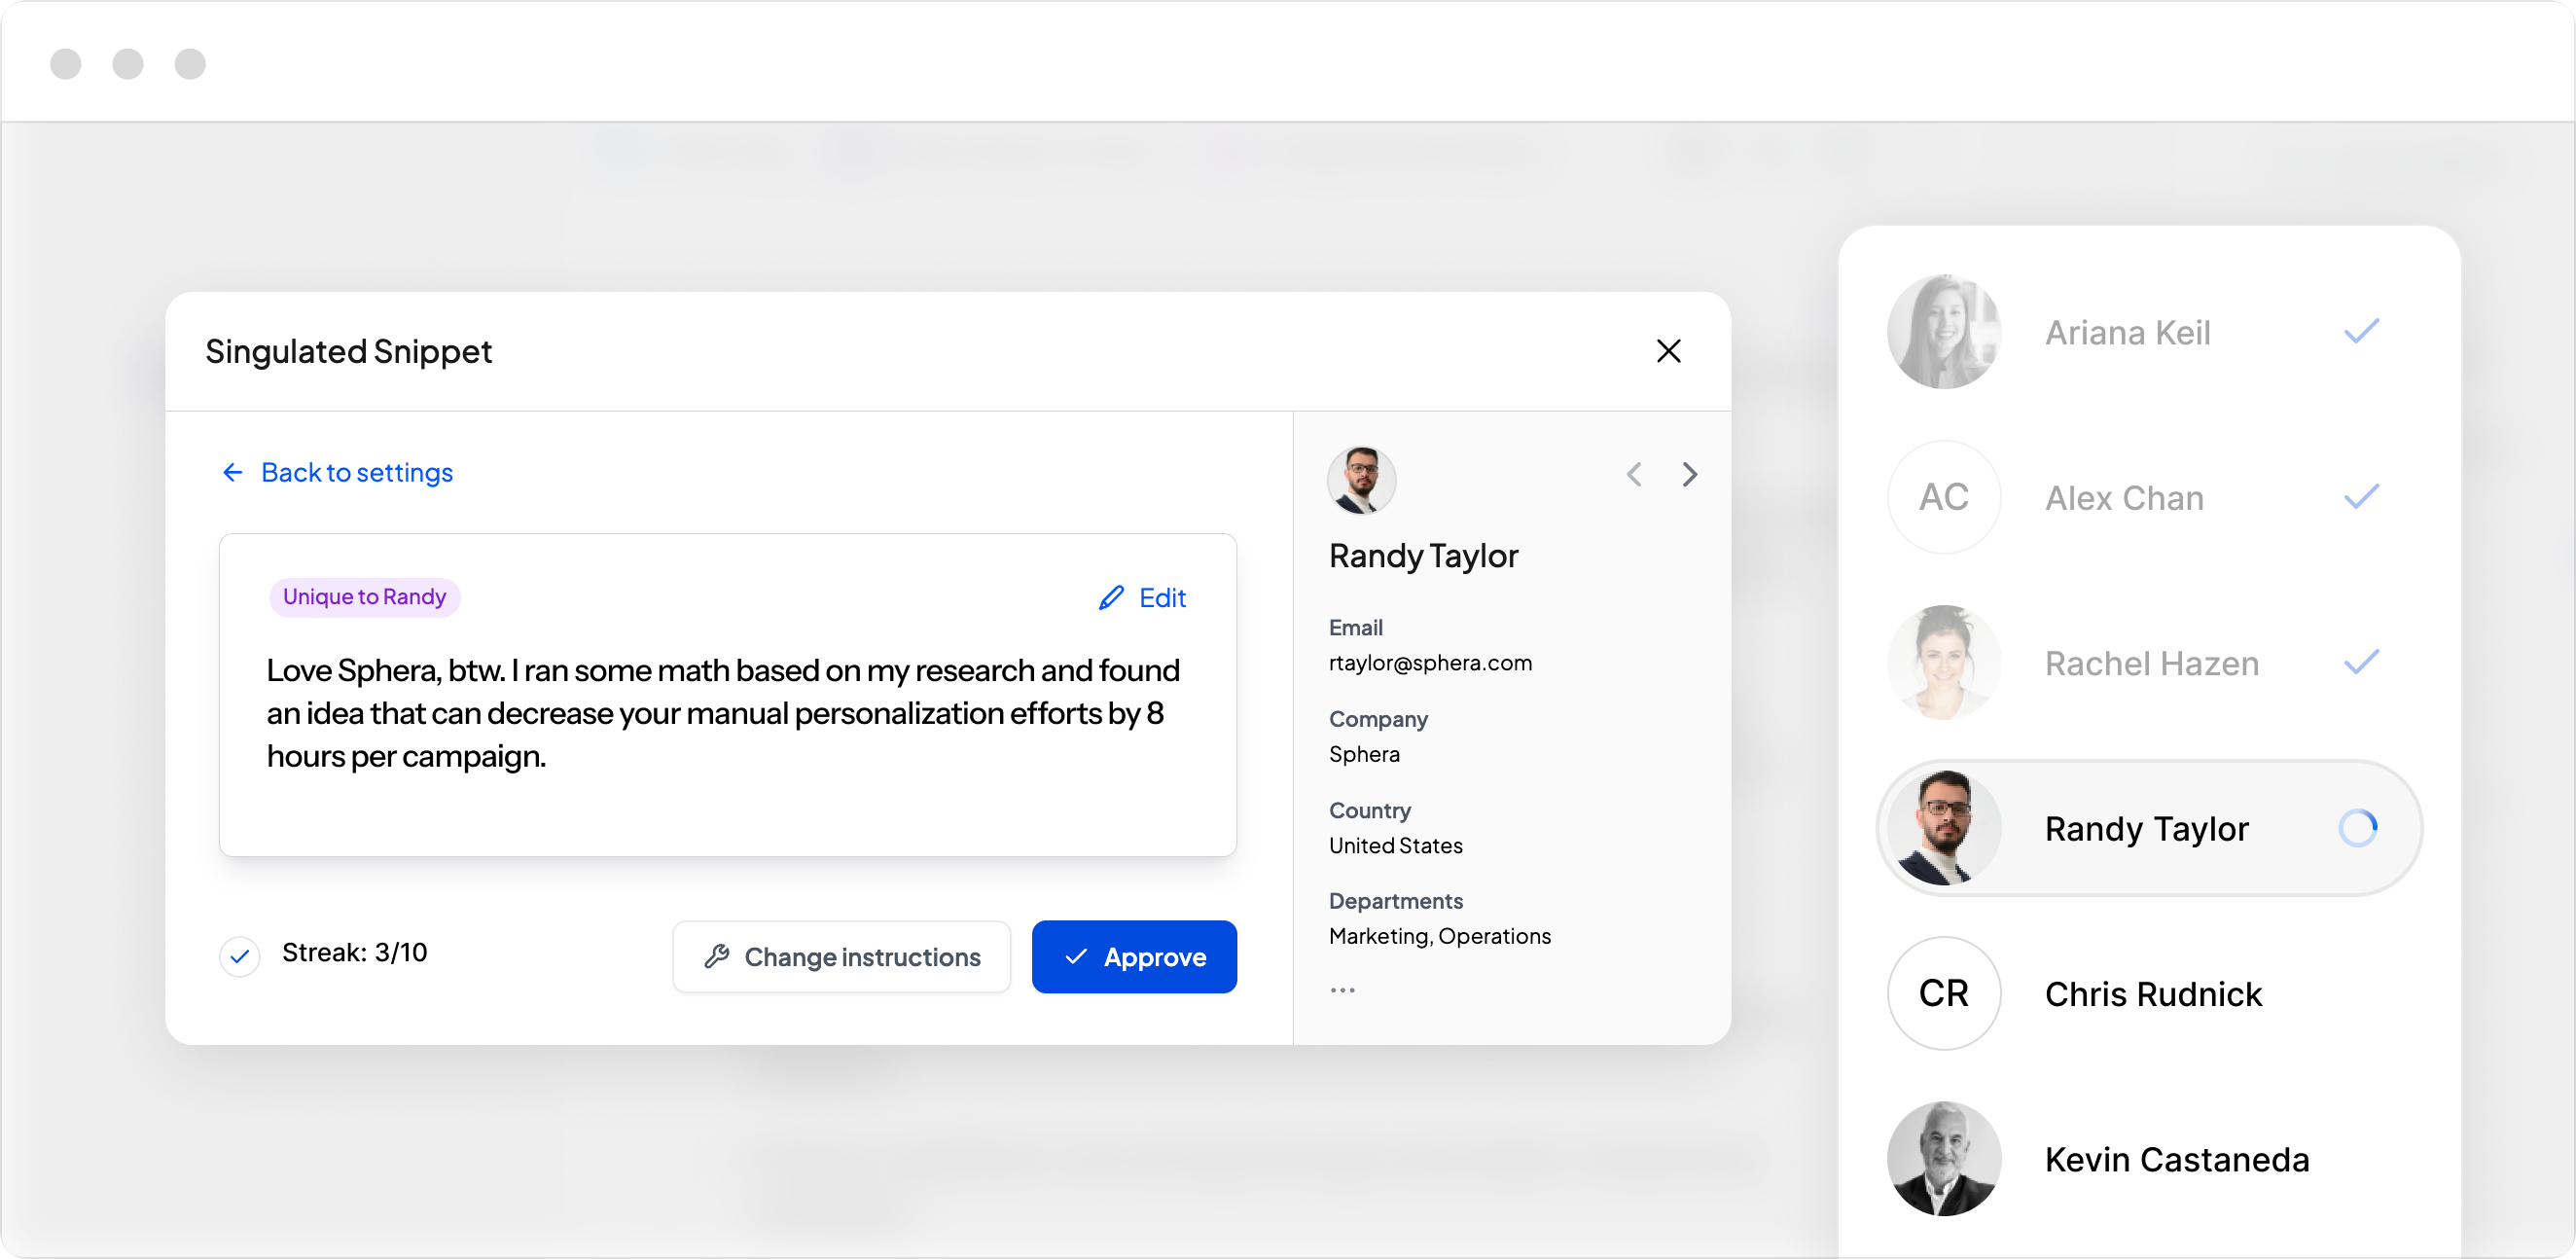The width and height of the screenshot is (2576, 1259).
Task: Click the Marketing, Operations departments value
Action: click(1440, 936)
